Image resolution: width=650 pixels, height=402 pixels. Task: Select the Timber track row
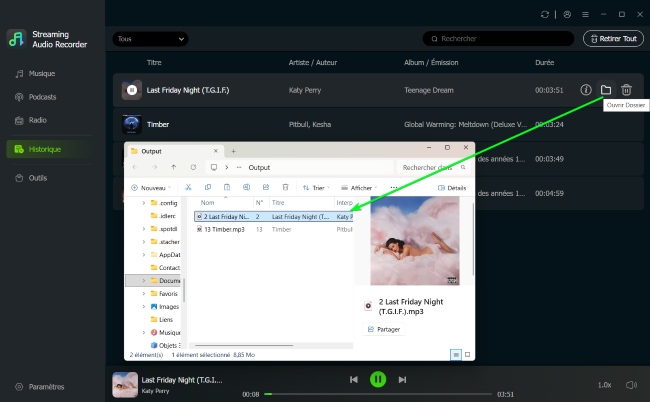(x=378, y=124)
